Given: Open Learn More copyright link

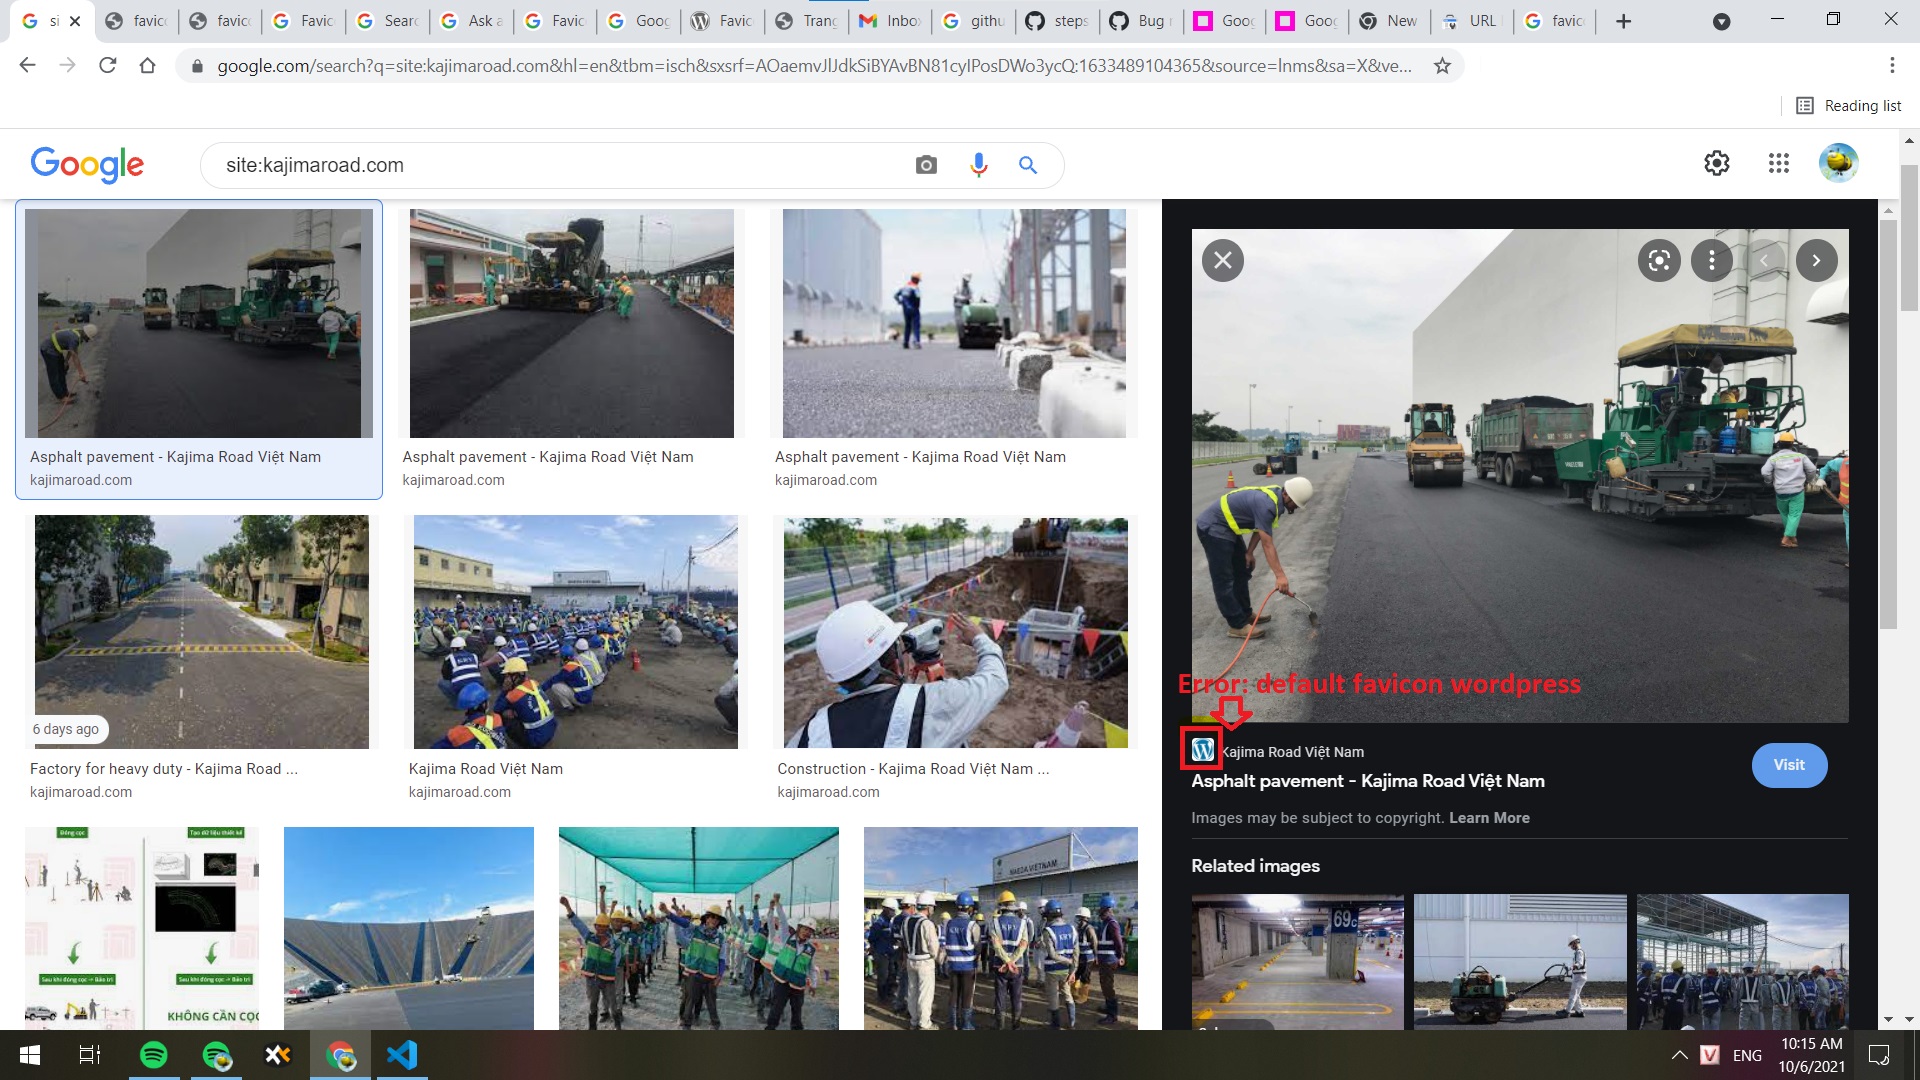Looking at the screenshot, I should [1489, 818].
